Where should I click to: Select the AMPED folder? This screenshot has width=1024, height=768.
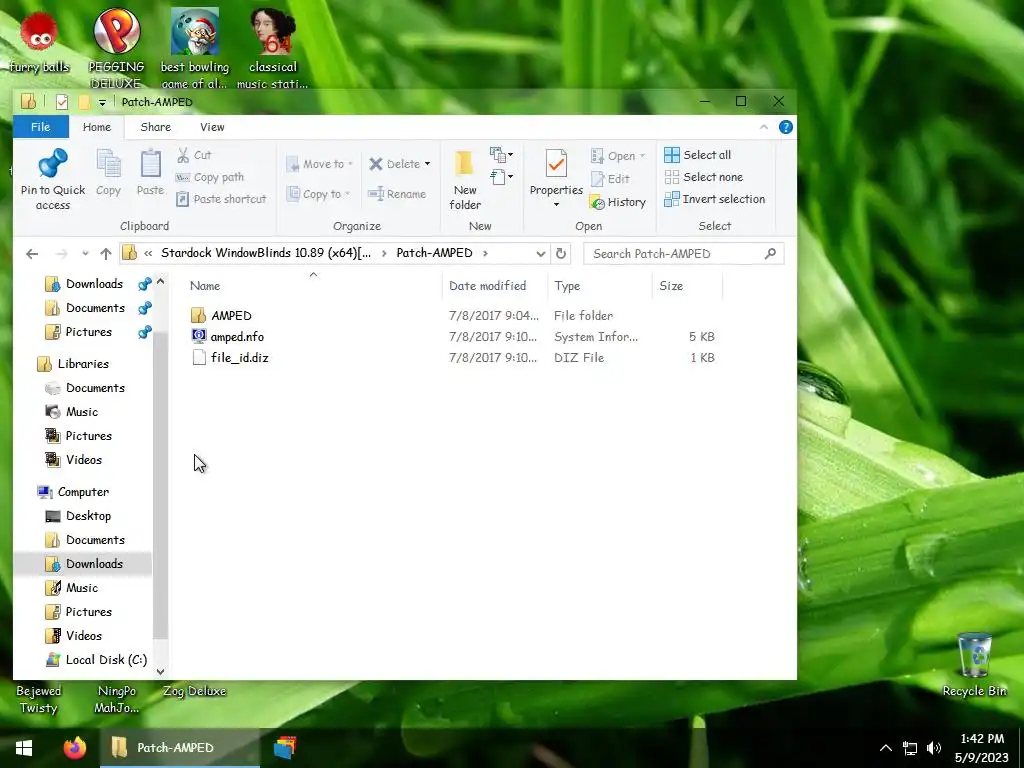pyautogui.click(x=231, y=315)
